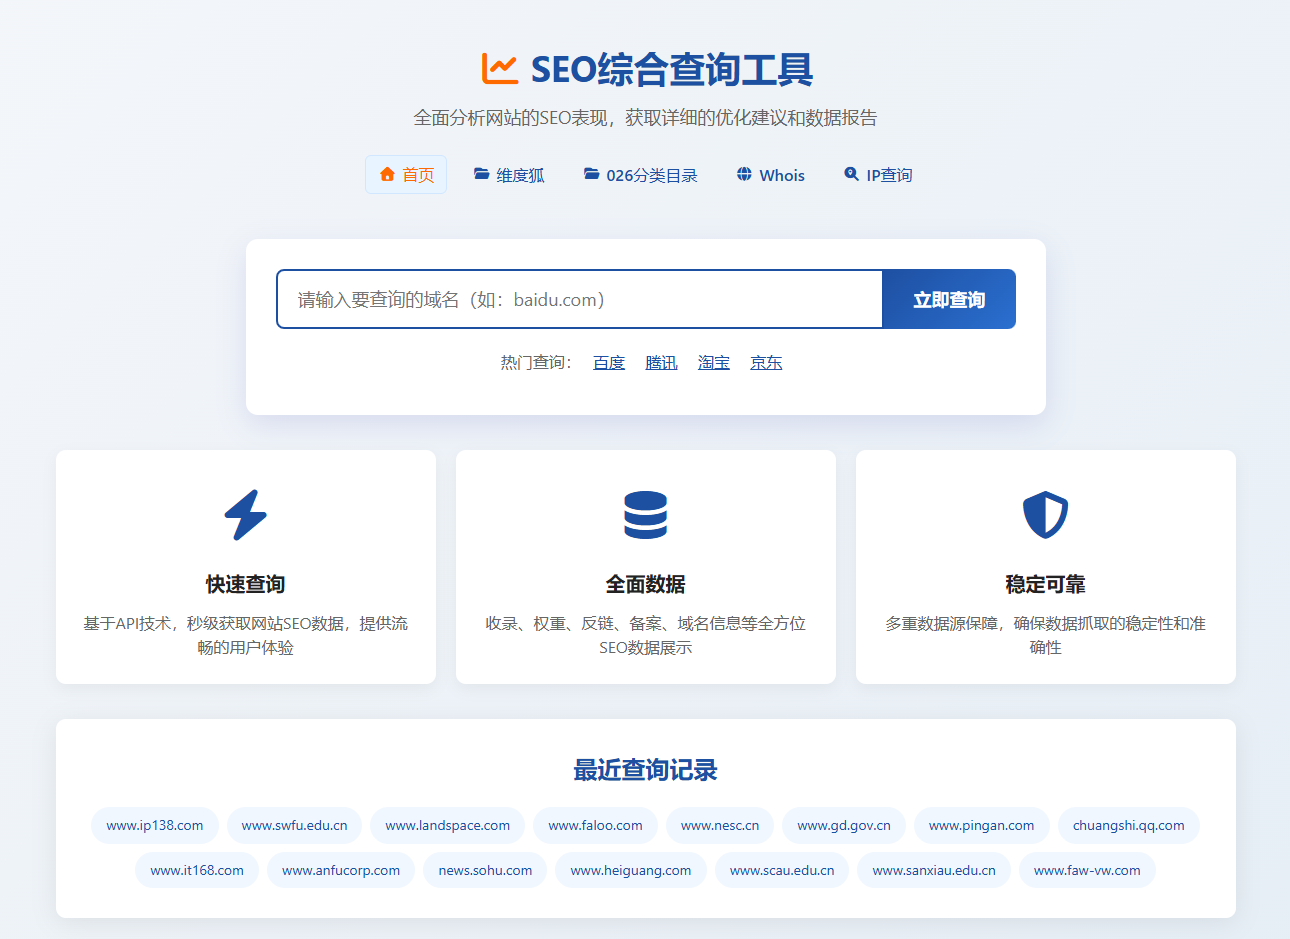Click the shield 稳定可靠 icon
Image resolution: width=1290 pixels, height=939 pixels.
tap(1045, 515)
